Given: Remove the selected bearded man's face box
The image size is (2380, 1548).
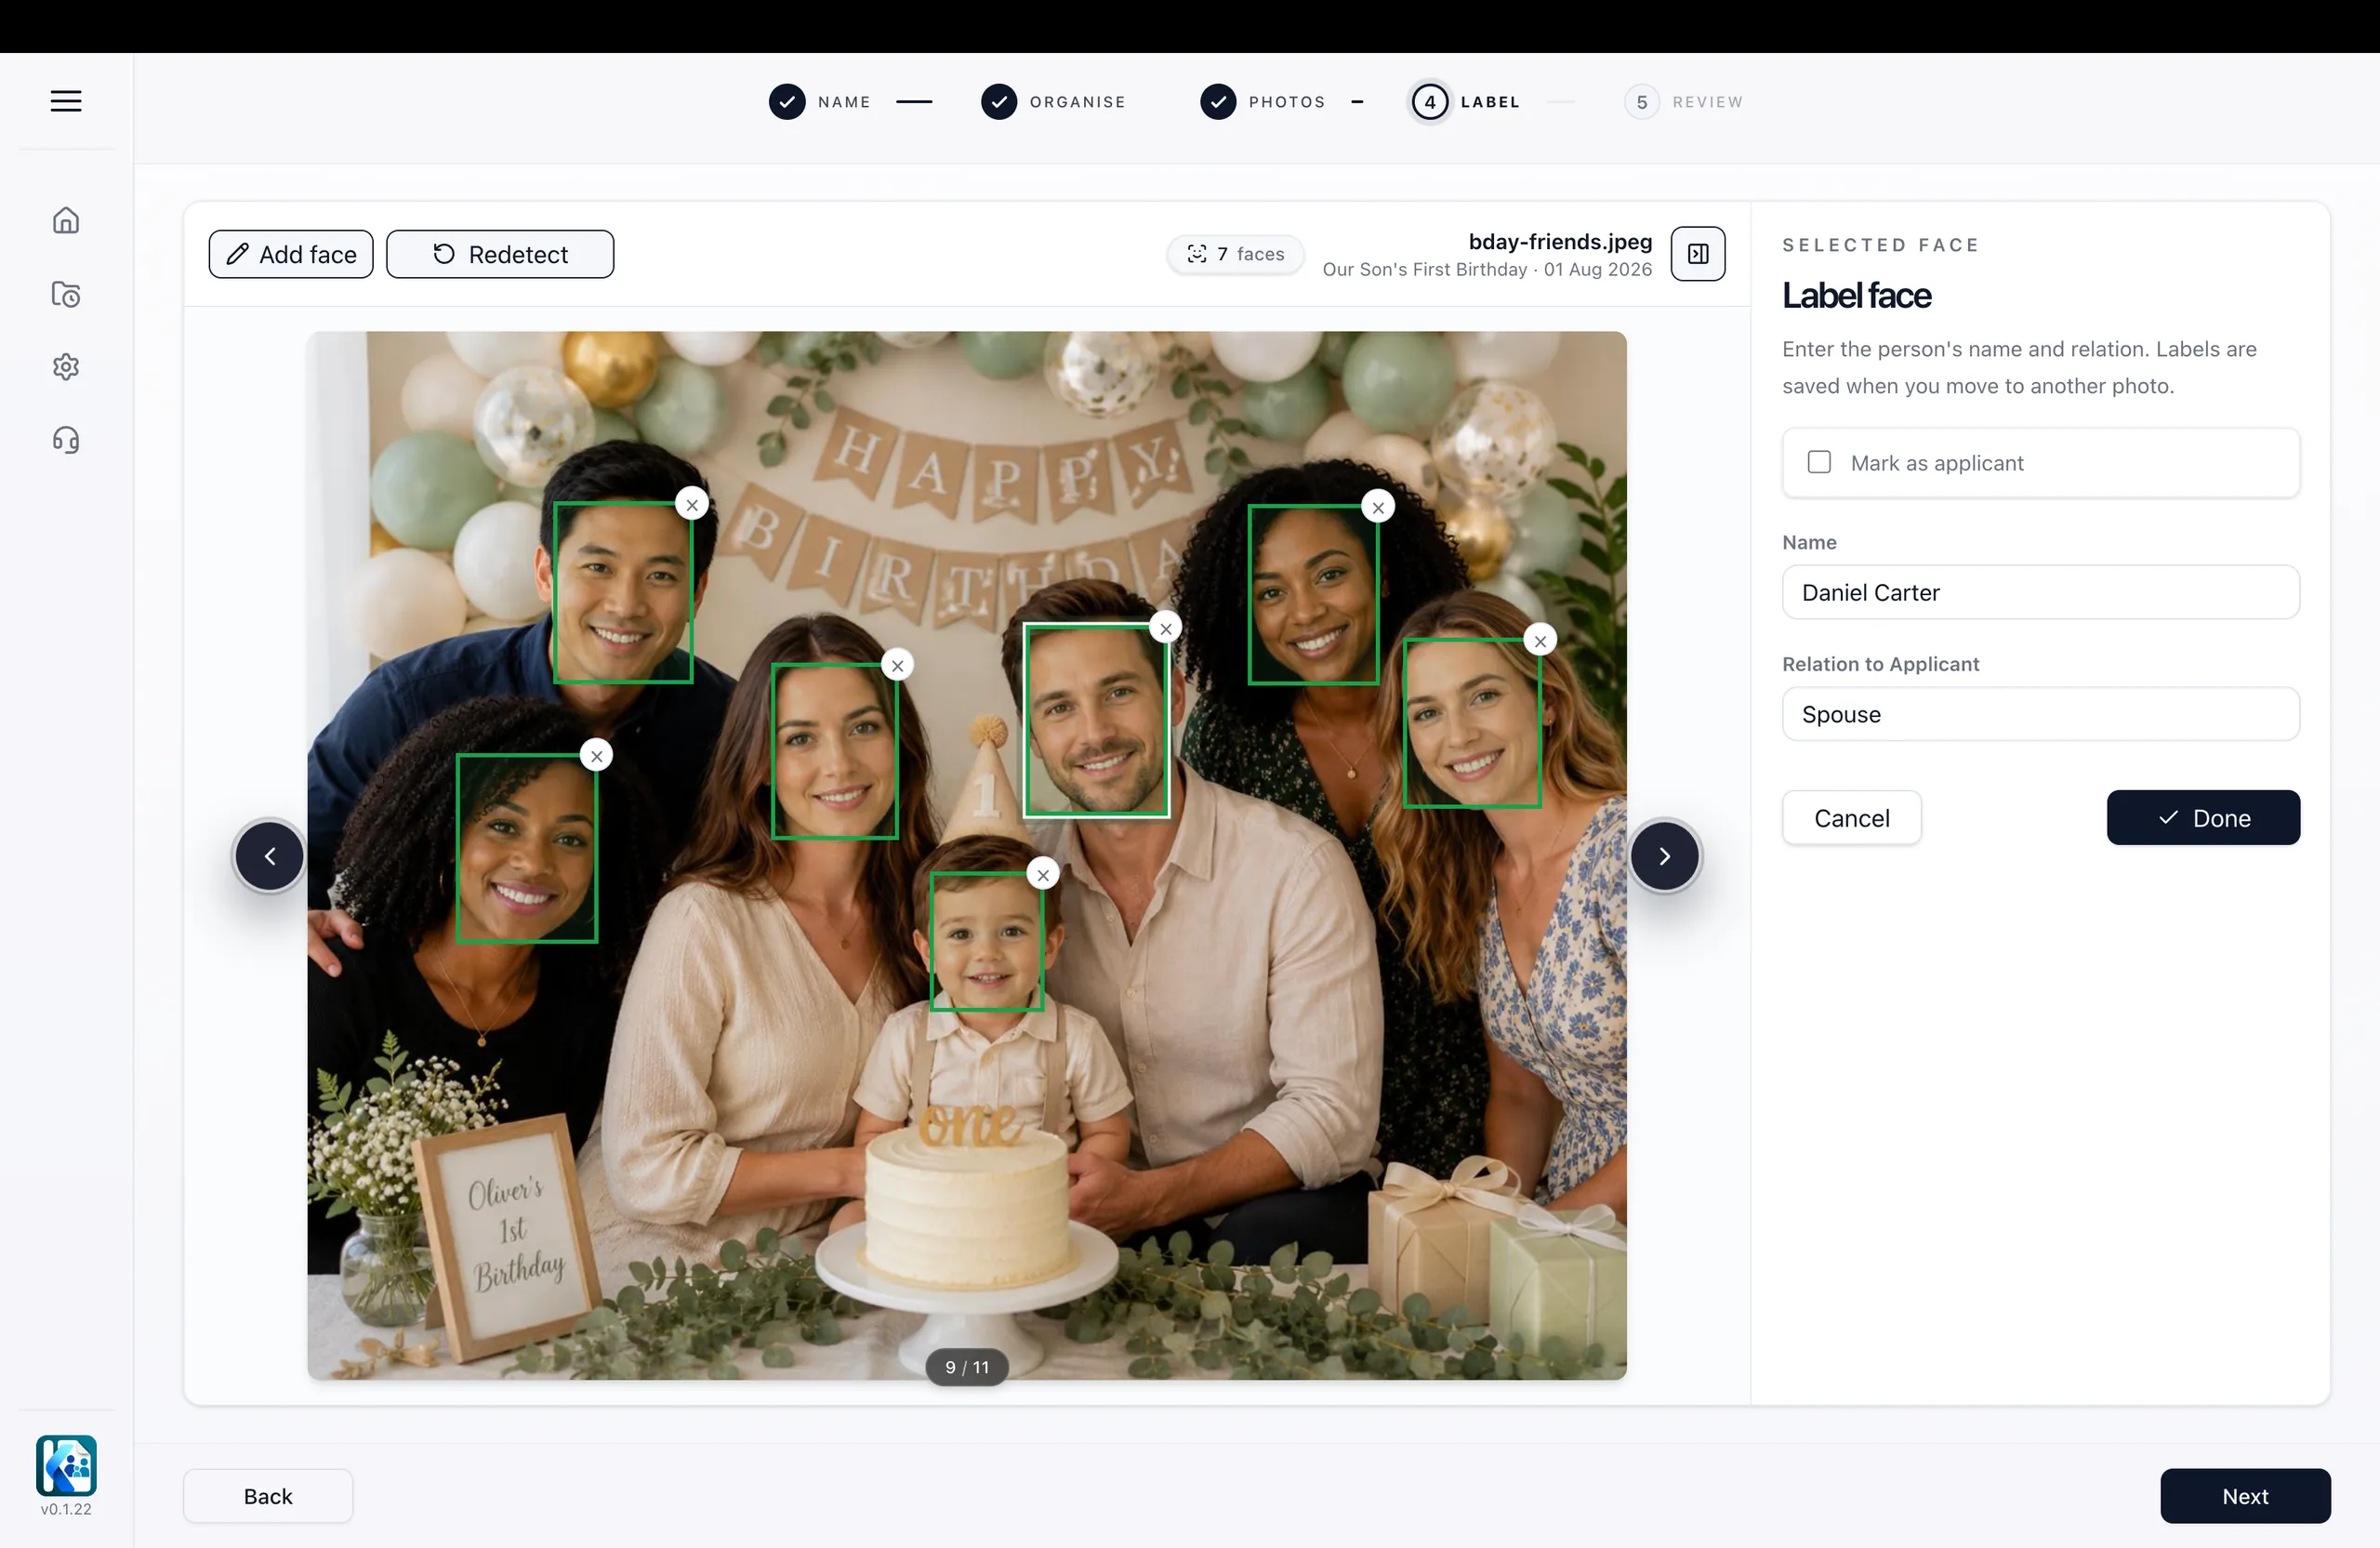Looking at the screenshot, I should pos(1166,629).
